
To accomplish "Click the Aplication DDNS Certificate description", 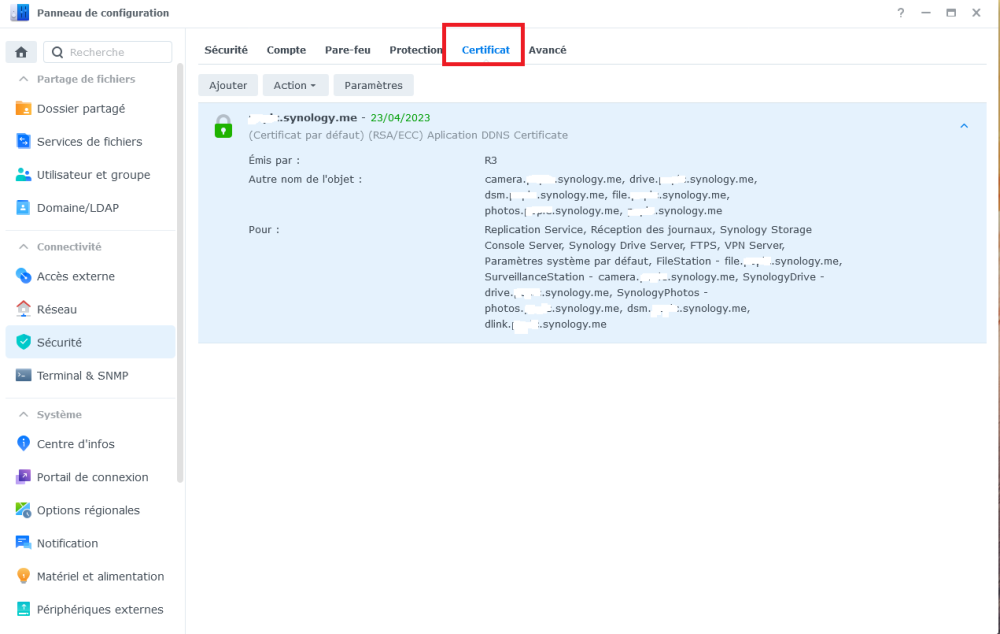I will point(497,135).
